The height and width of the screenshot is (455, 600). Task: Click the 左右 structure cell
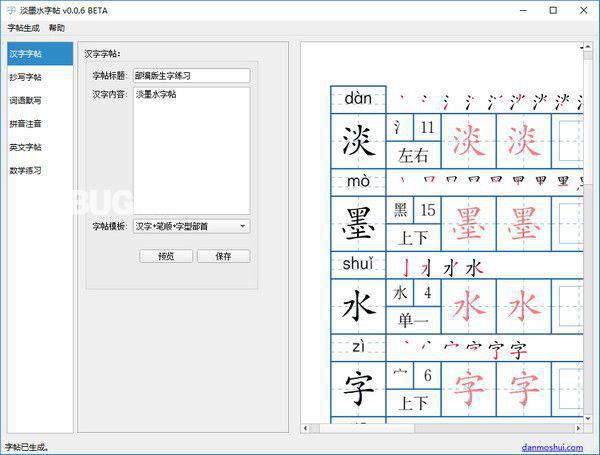[413, 155]
